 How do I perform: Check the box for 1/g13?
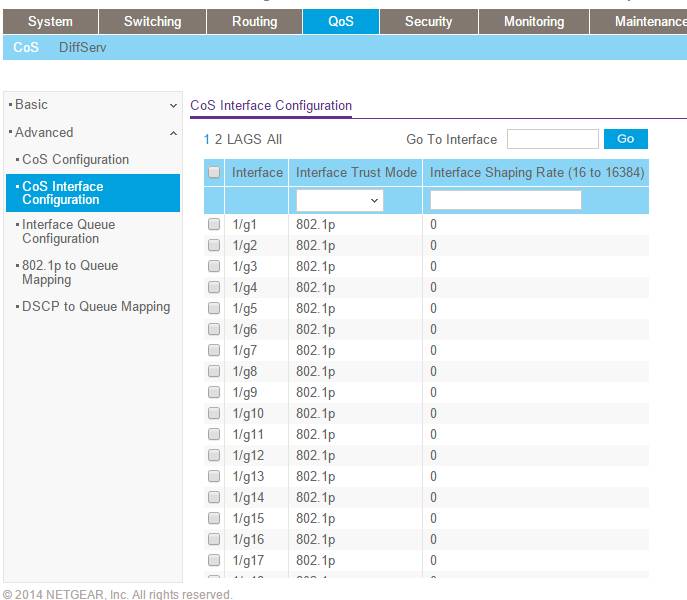[x=214, y=476]
